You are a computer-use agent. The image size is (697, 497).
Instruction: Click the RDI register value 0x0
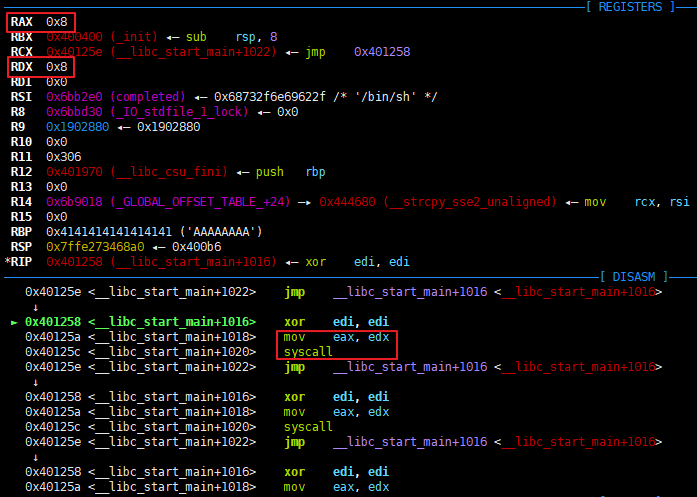coord(56,82)
